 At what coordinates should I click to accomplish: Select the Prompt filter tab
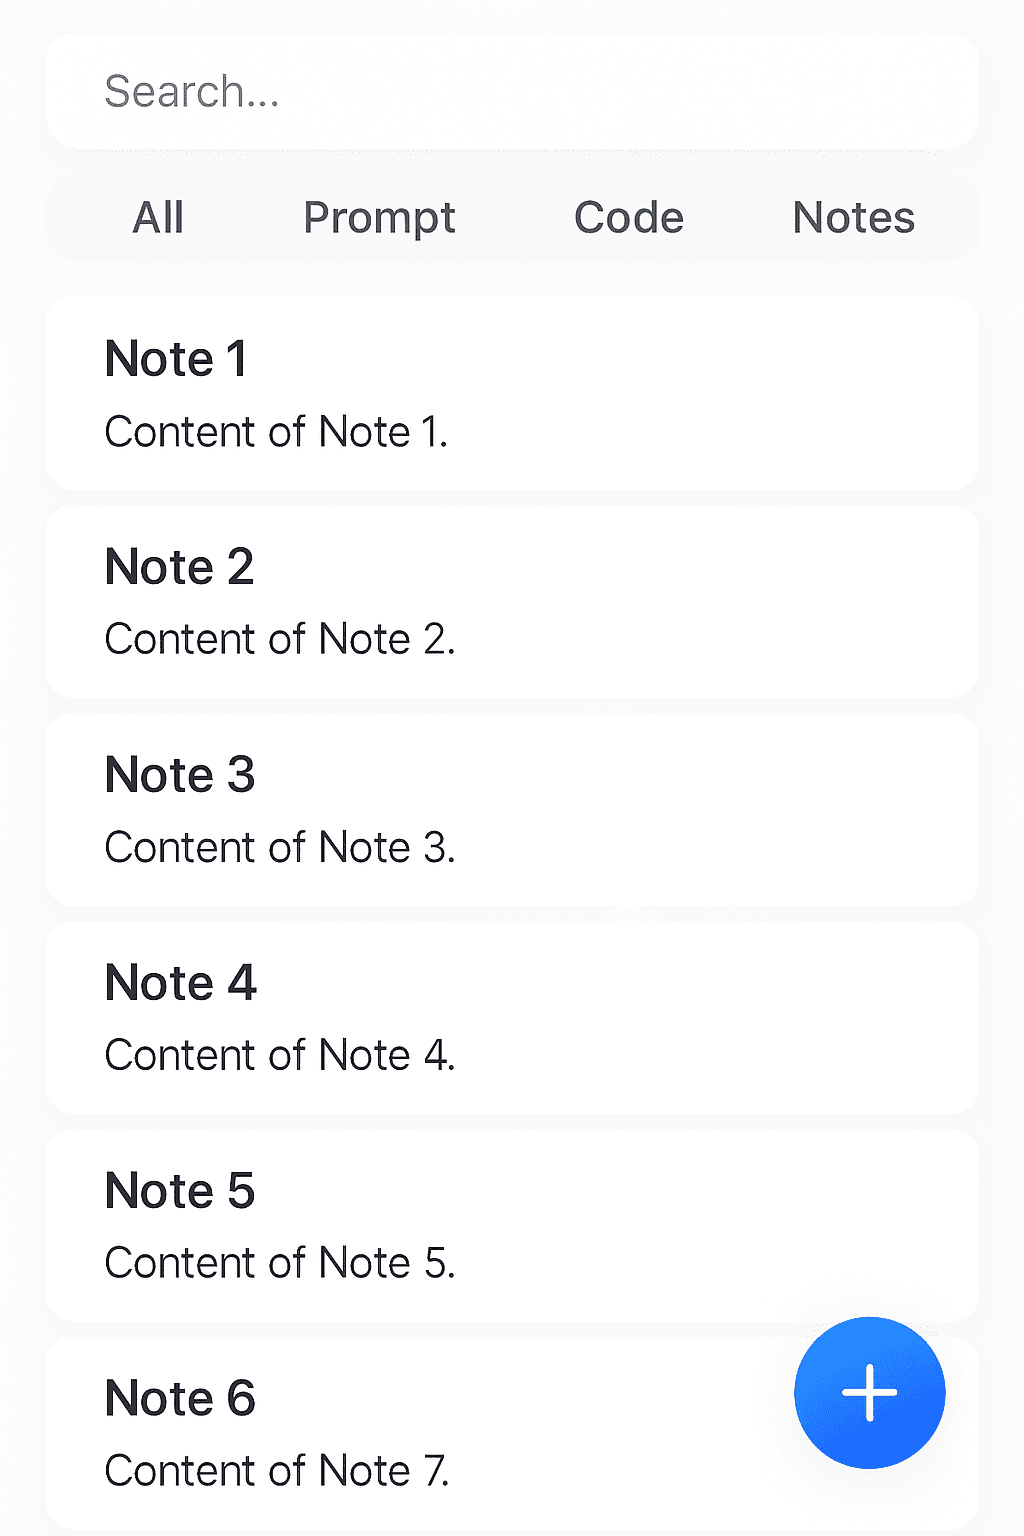click(x=379, y=217)
